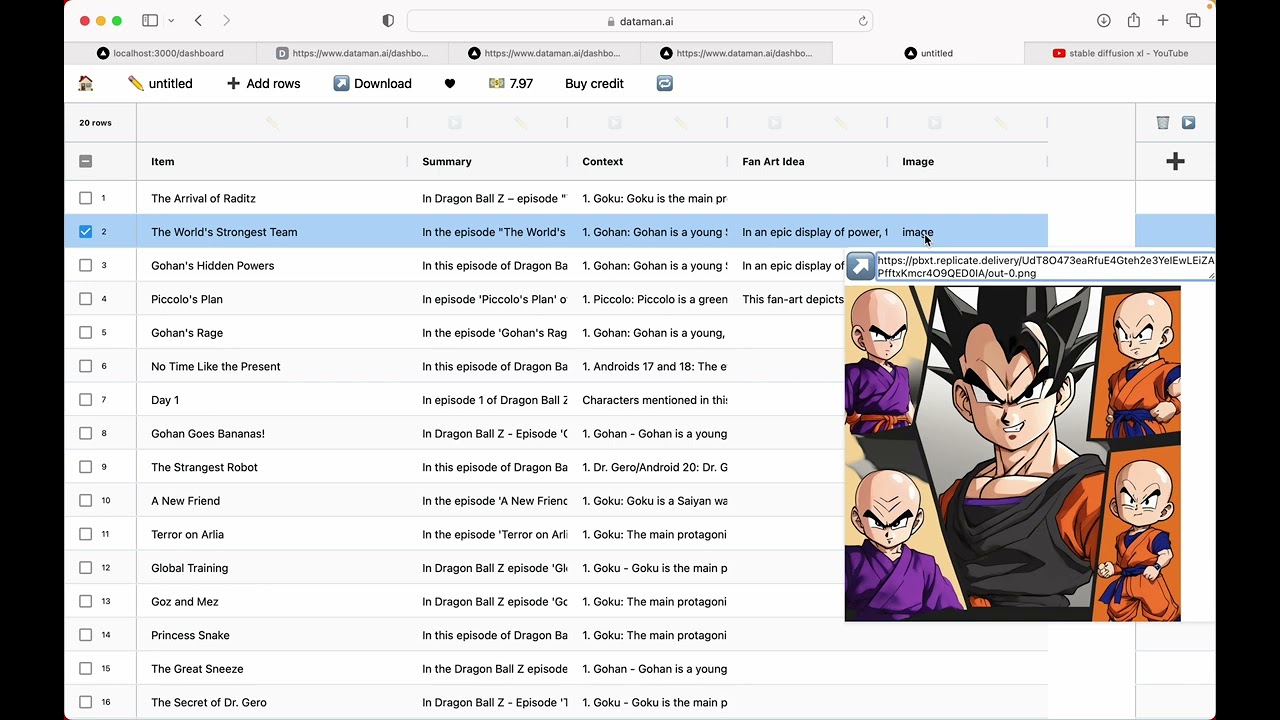Switch to the stable diffusion xl YouTube tab
Image resolution: width=1280 pixels, height=720 pixels.
point(1120,53)
